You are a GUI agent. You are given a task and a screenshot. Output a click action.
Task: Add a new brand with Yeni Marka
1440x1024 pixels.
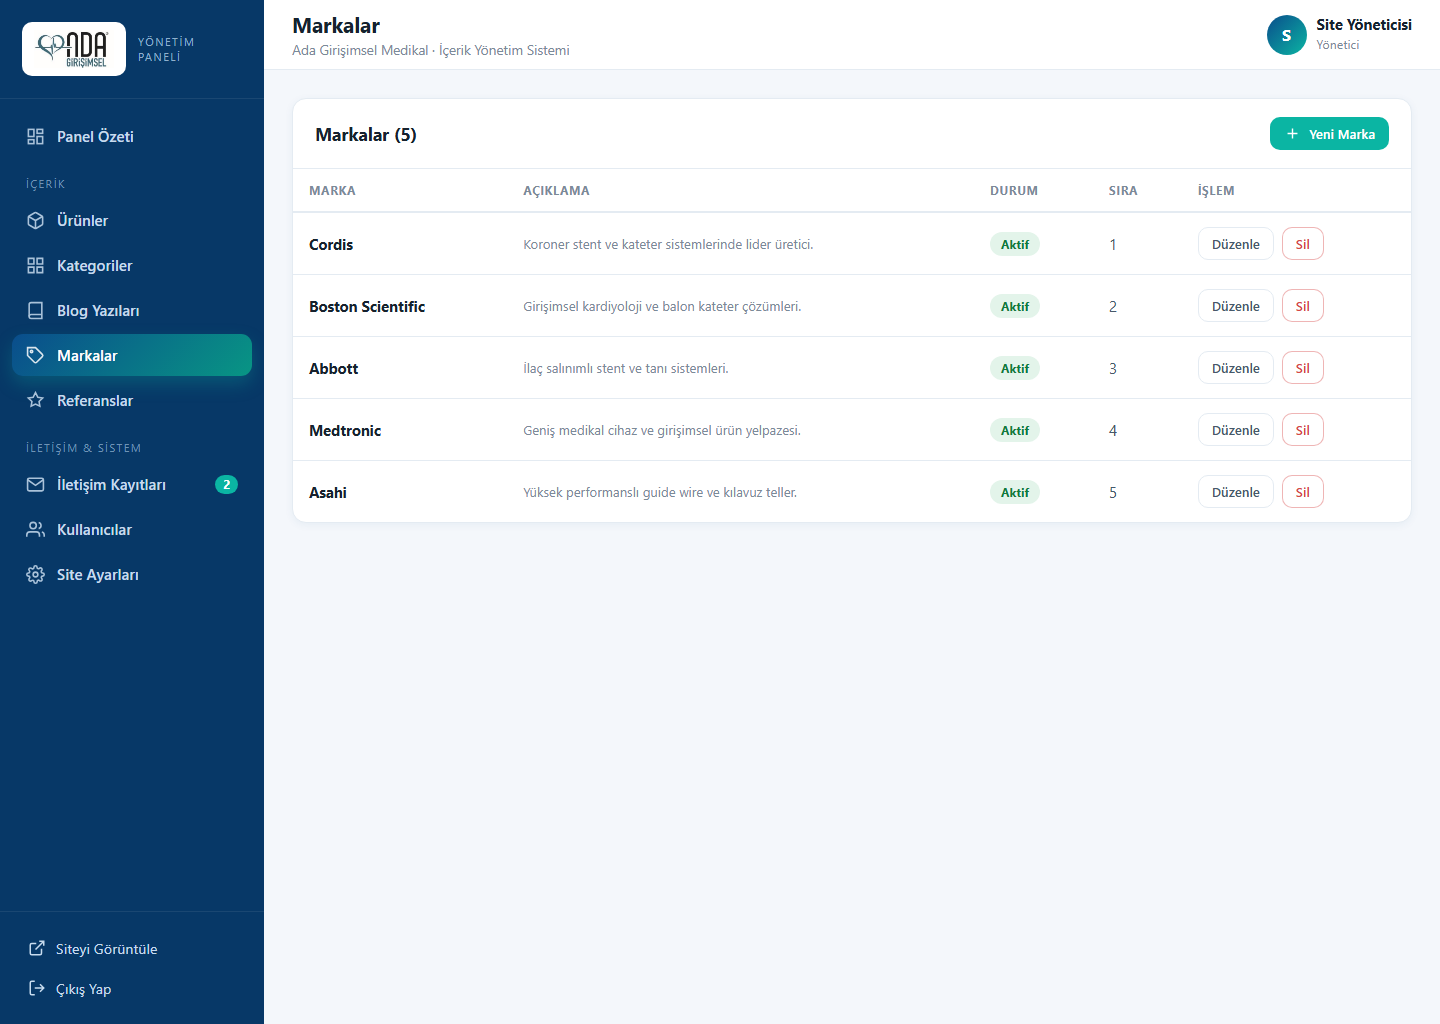pos(1329,134)
